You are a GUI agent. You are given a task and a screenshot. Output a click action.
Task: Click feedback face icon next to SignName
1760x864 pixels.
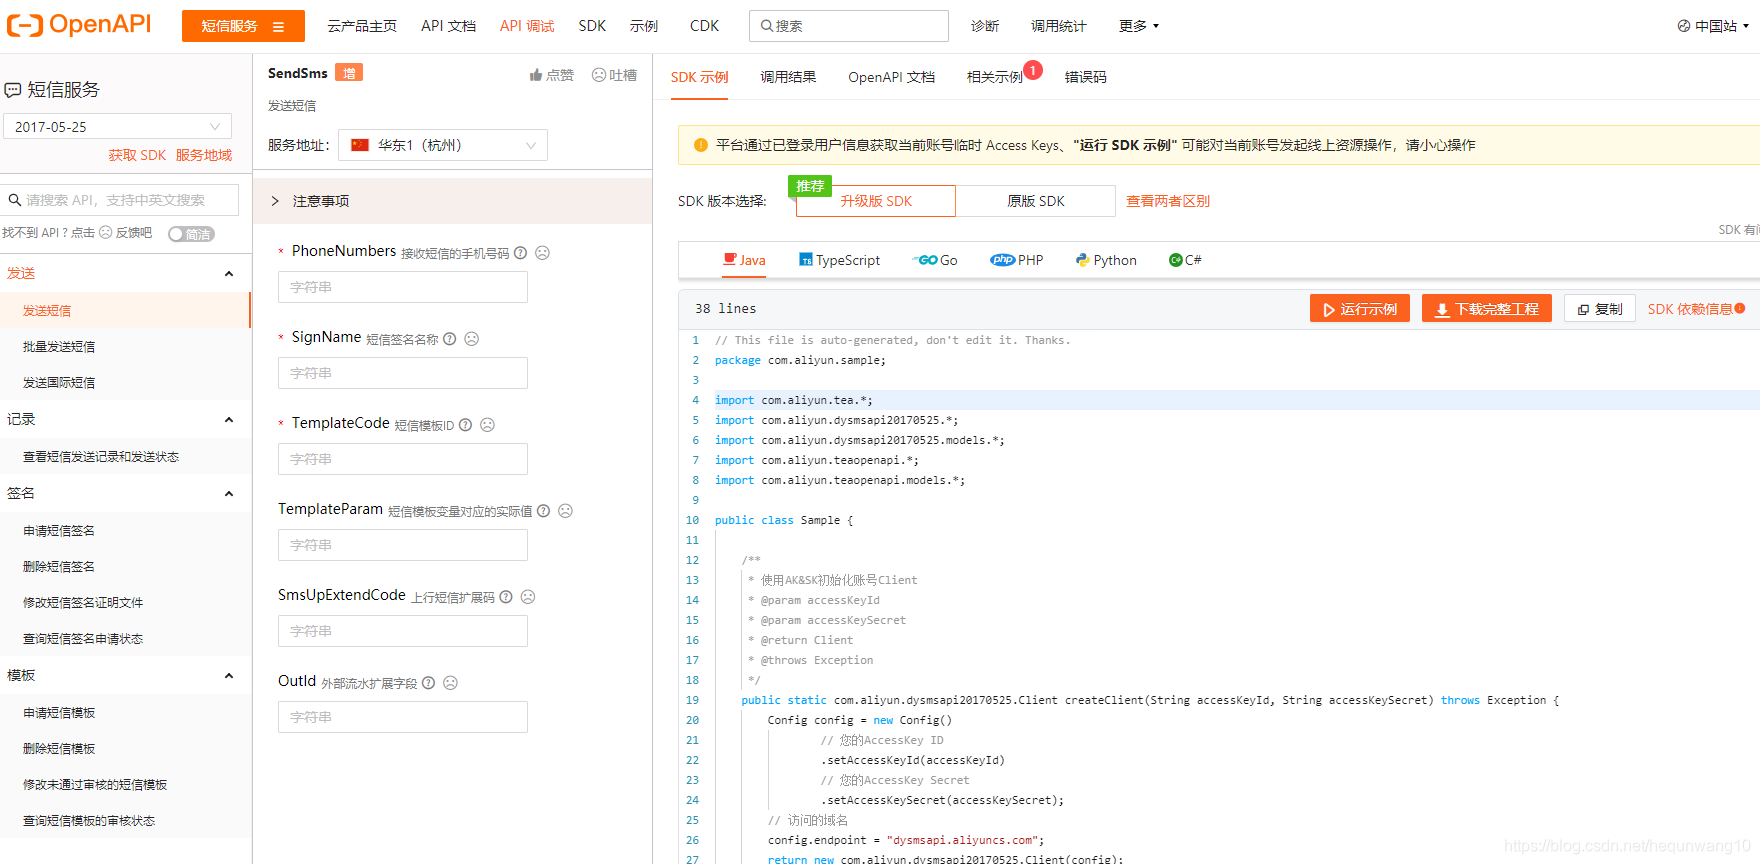(471, 339)
